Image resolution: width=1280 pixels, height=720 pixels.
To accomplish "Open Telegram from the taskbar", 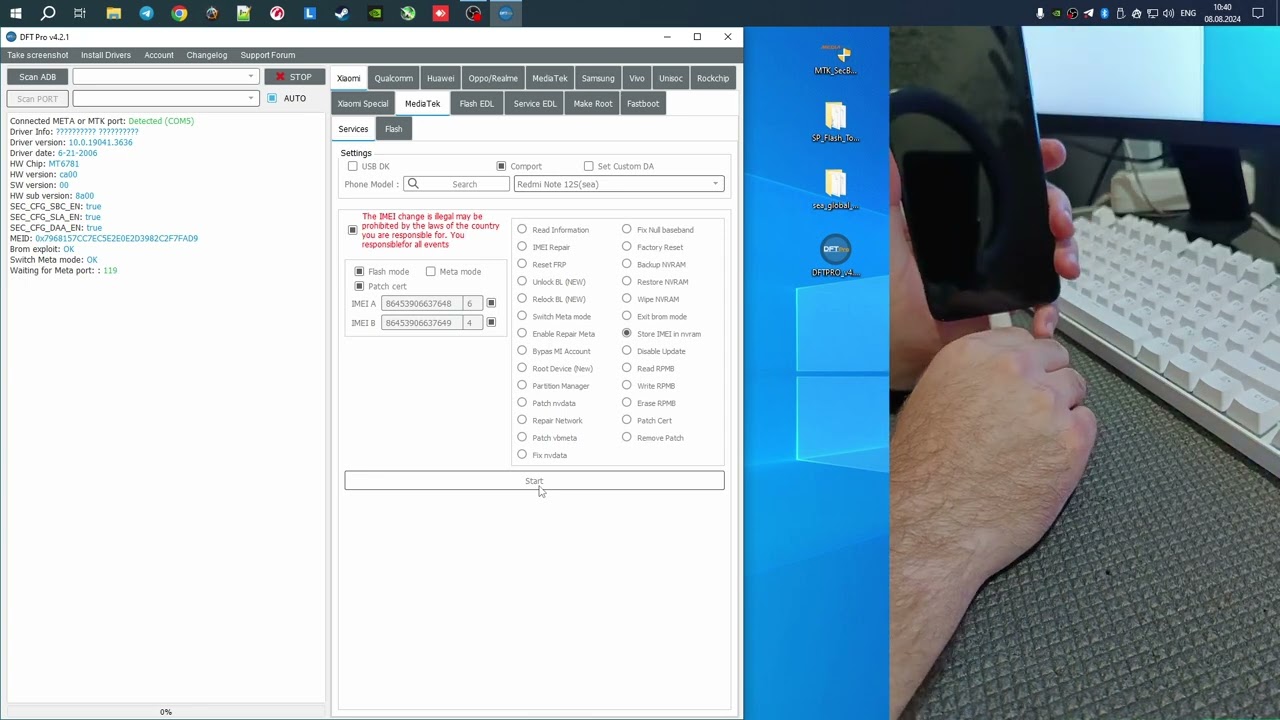I will 147,13.
